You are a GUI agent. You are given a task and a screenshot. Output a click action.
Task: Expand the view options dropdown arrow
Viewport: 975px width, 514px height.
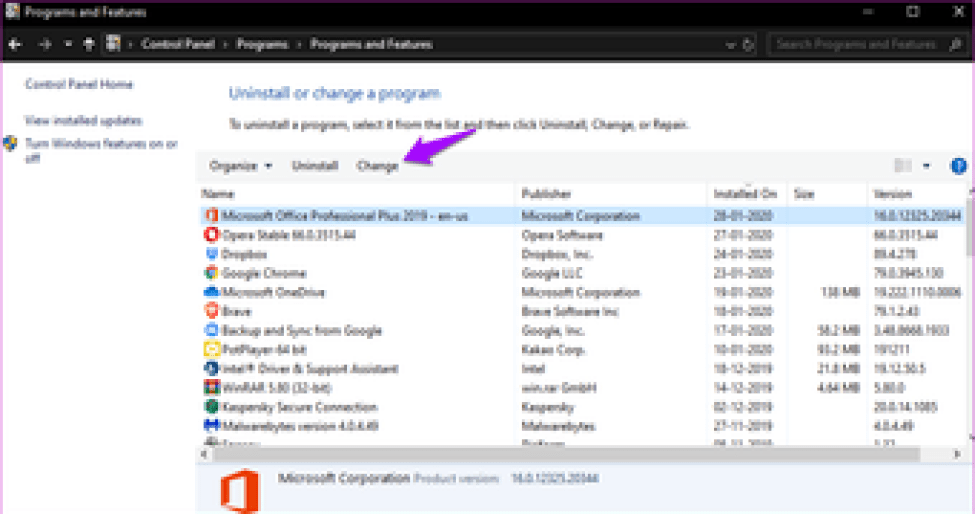(x=926, y=166)
